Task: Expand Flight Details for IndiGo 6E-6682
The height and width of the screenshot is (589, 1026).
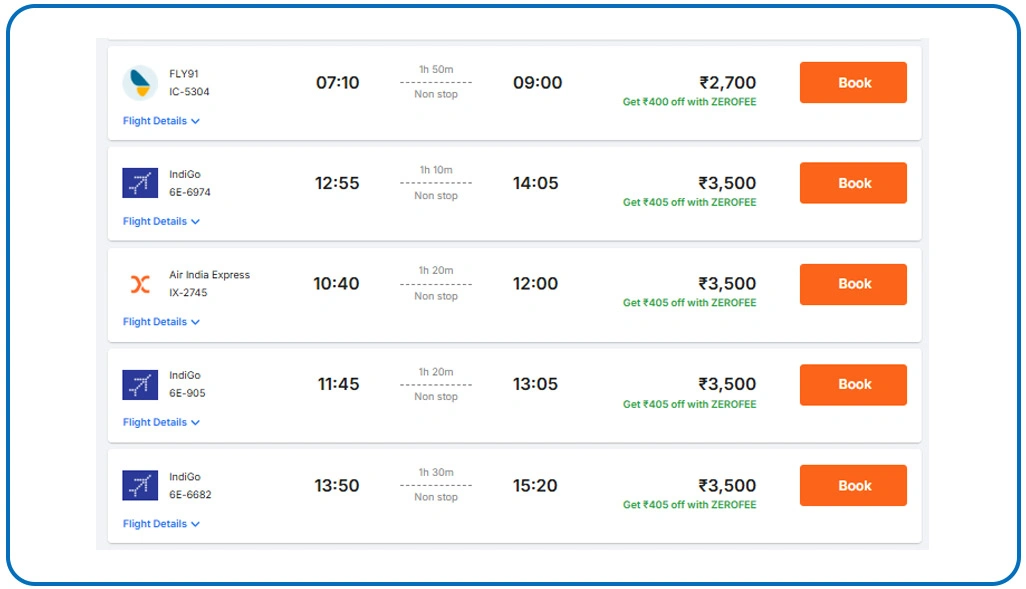Action: pos(161,524)
